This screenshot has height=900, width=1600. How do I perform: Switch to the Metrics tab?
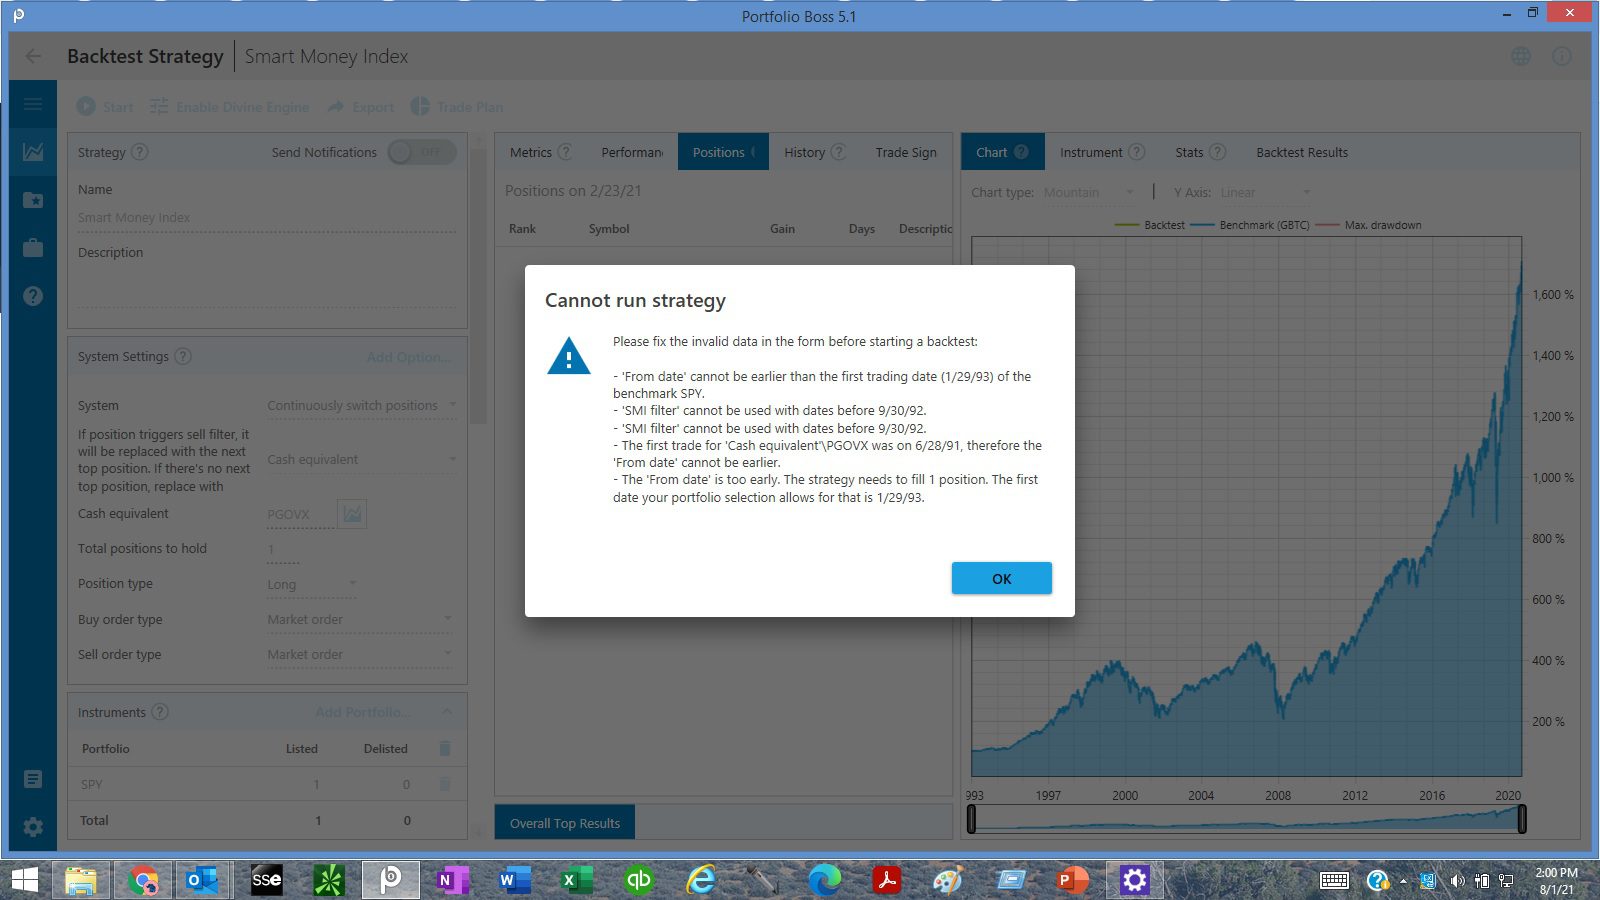[x=540, y=152]
